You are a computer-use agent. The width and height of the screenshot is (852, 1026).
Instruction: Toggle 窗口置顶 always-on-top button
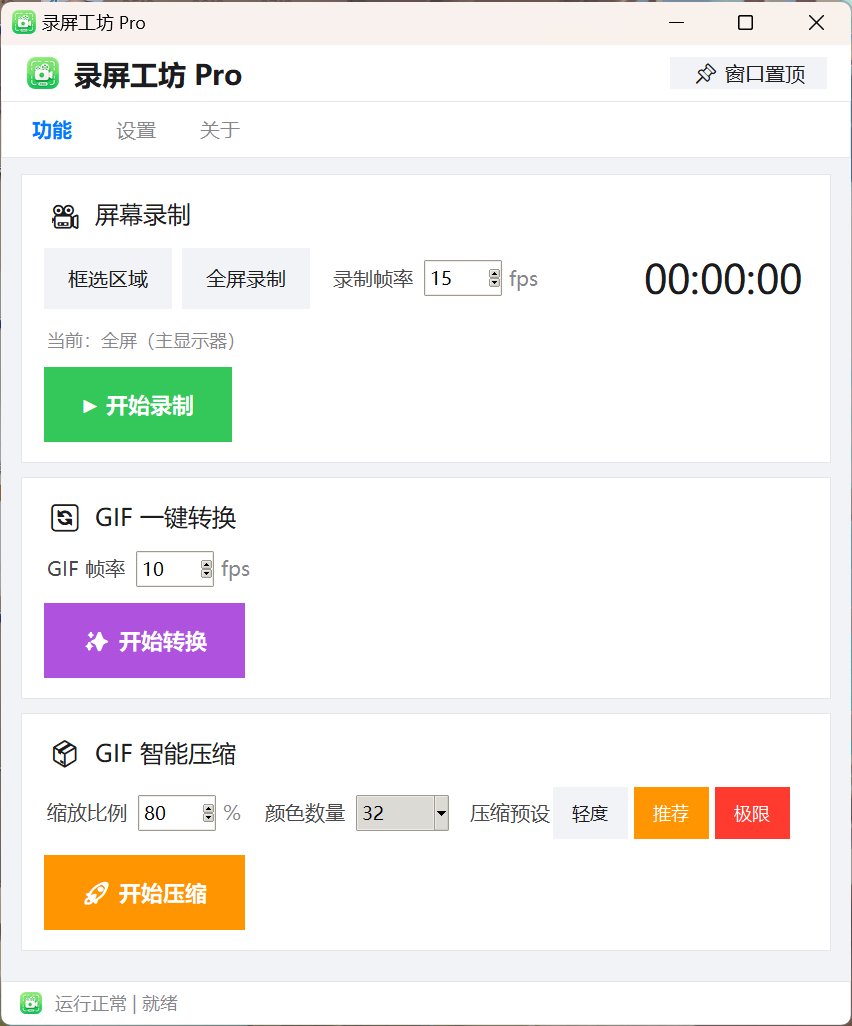click(x=748, y=73)
